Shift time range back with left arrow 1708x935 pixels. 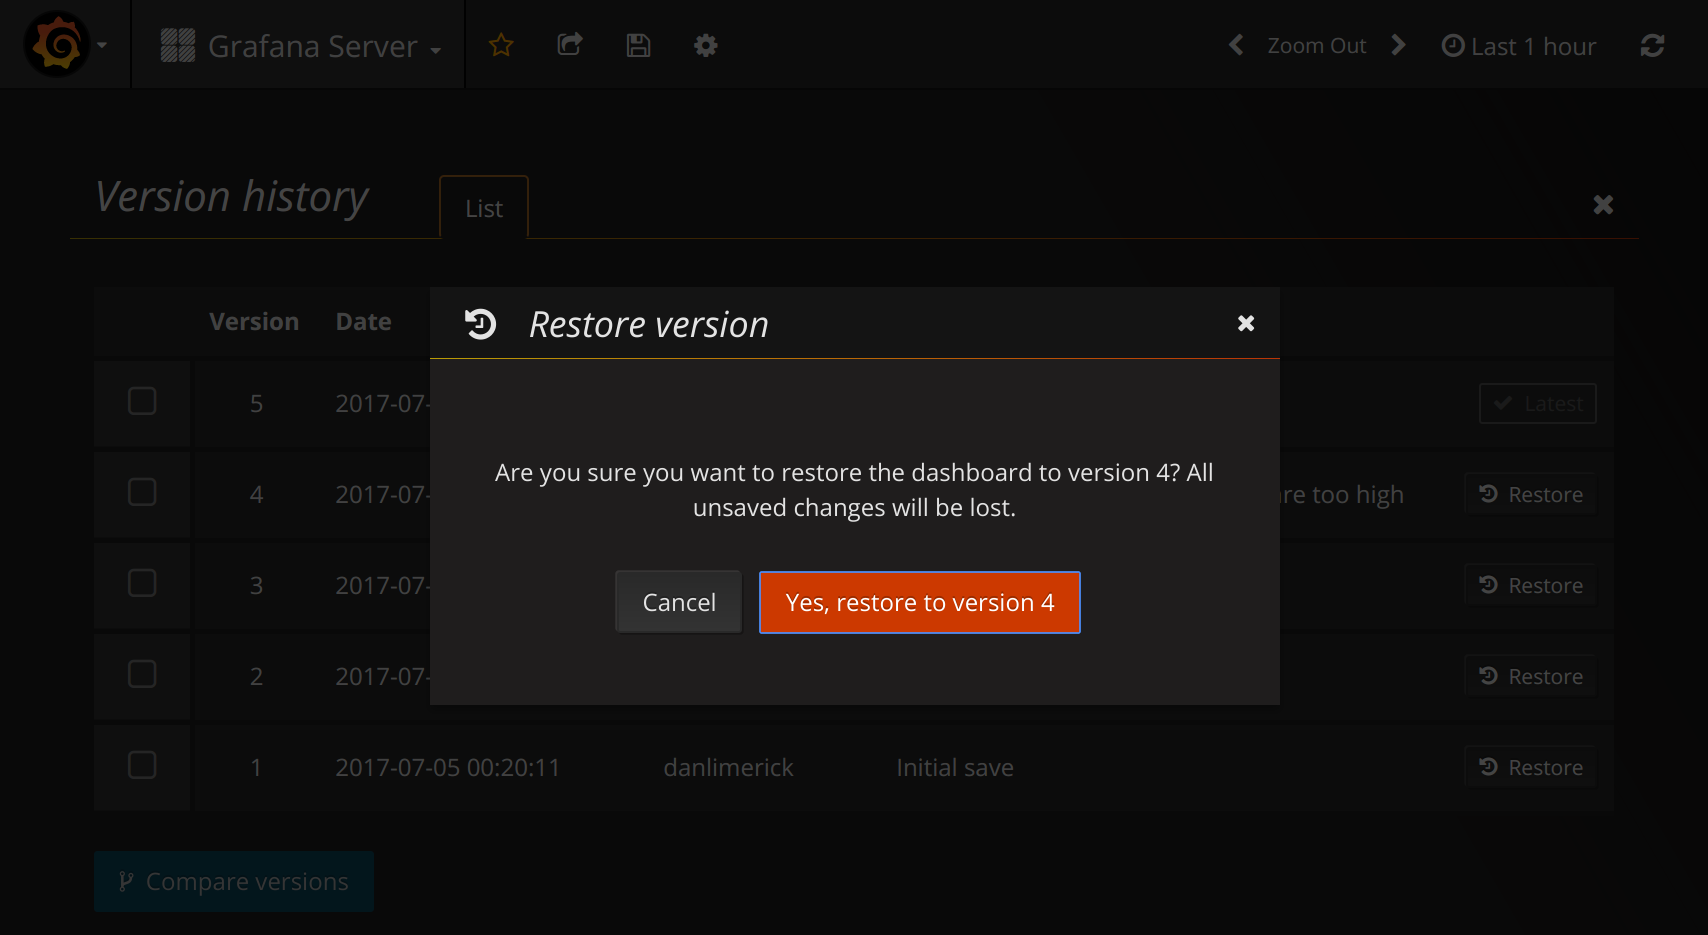(x=1236, y=45)
